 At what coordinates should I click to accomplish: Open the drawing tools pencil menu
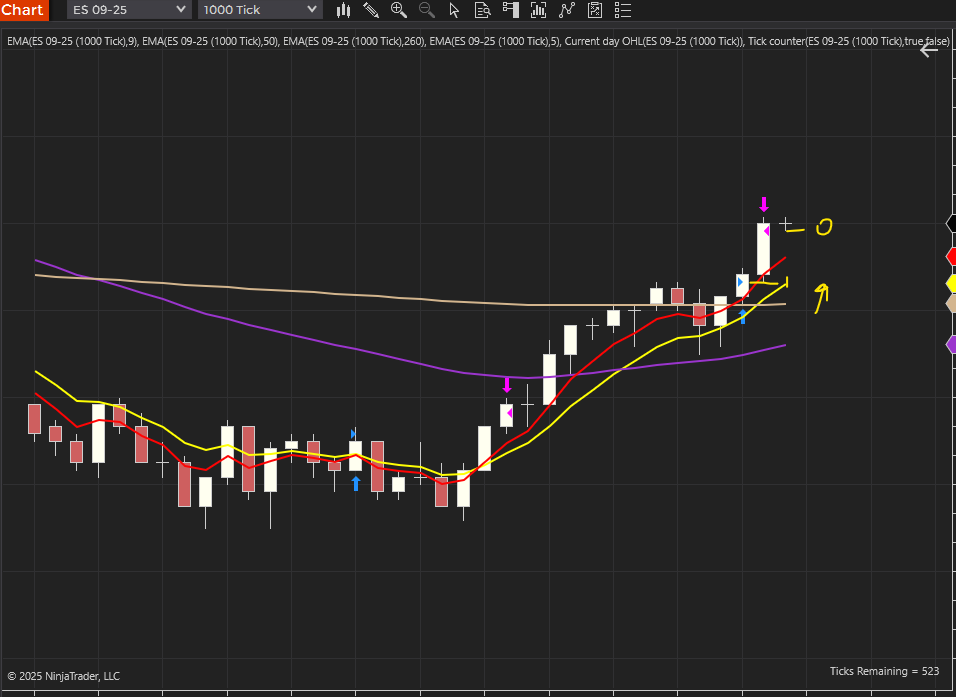point(371,10)
